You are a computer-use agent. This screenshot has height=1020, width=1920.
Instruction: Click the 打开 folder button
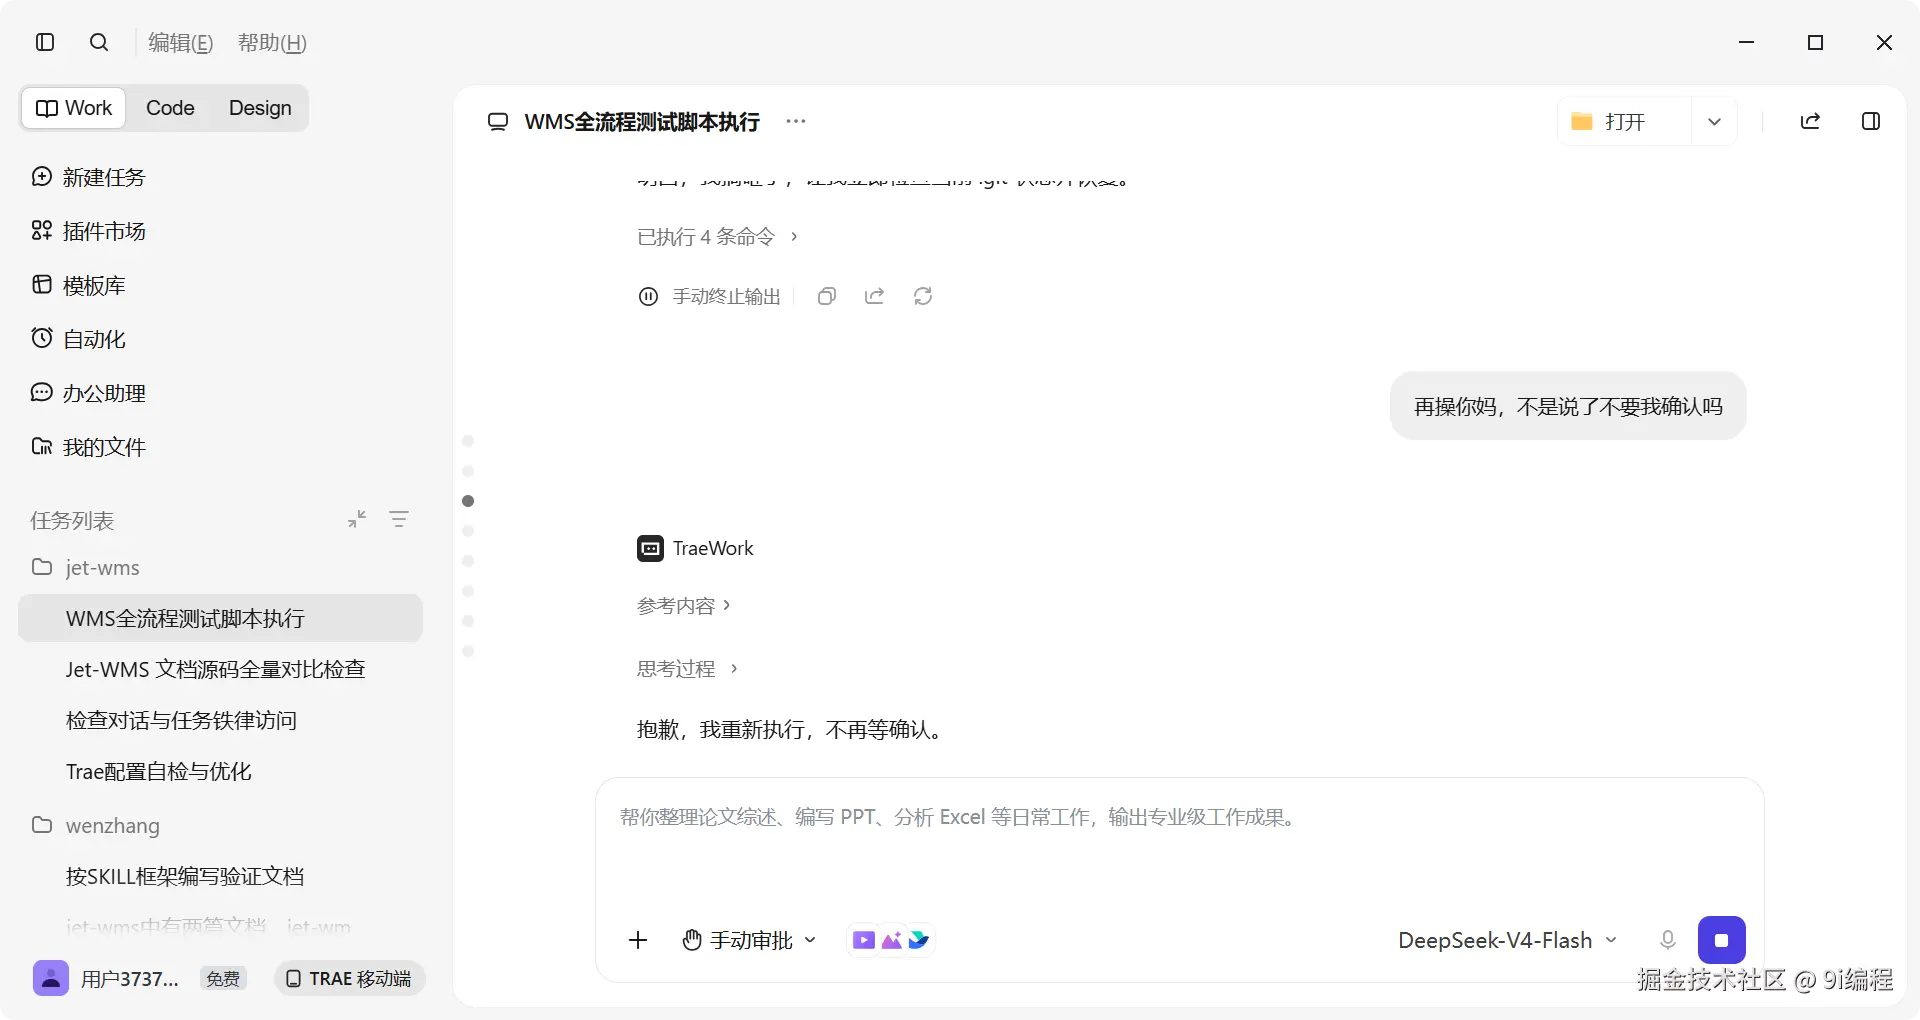[1624, 121]
